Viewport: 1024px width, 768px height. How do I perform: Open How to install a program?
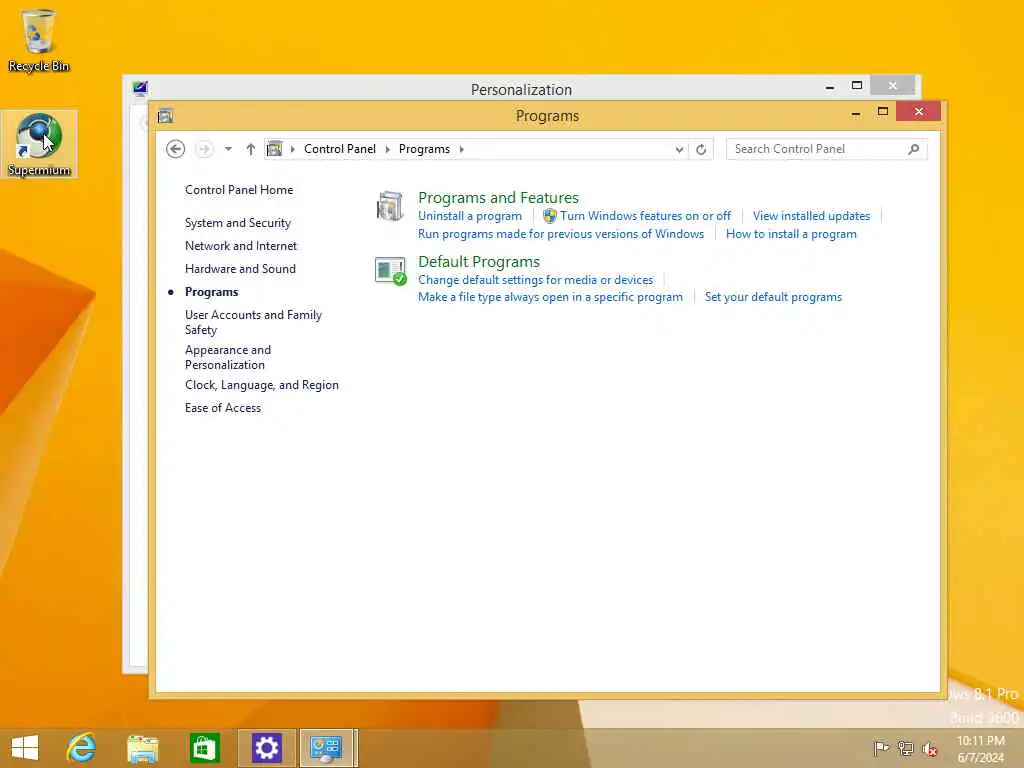pyautogui.click(x=791, y=234)
